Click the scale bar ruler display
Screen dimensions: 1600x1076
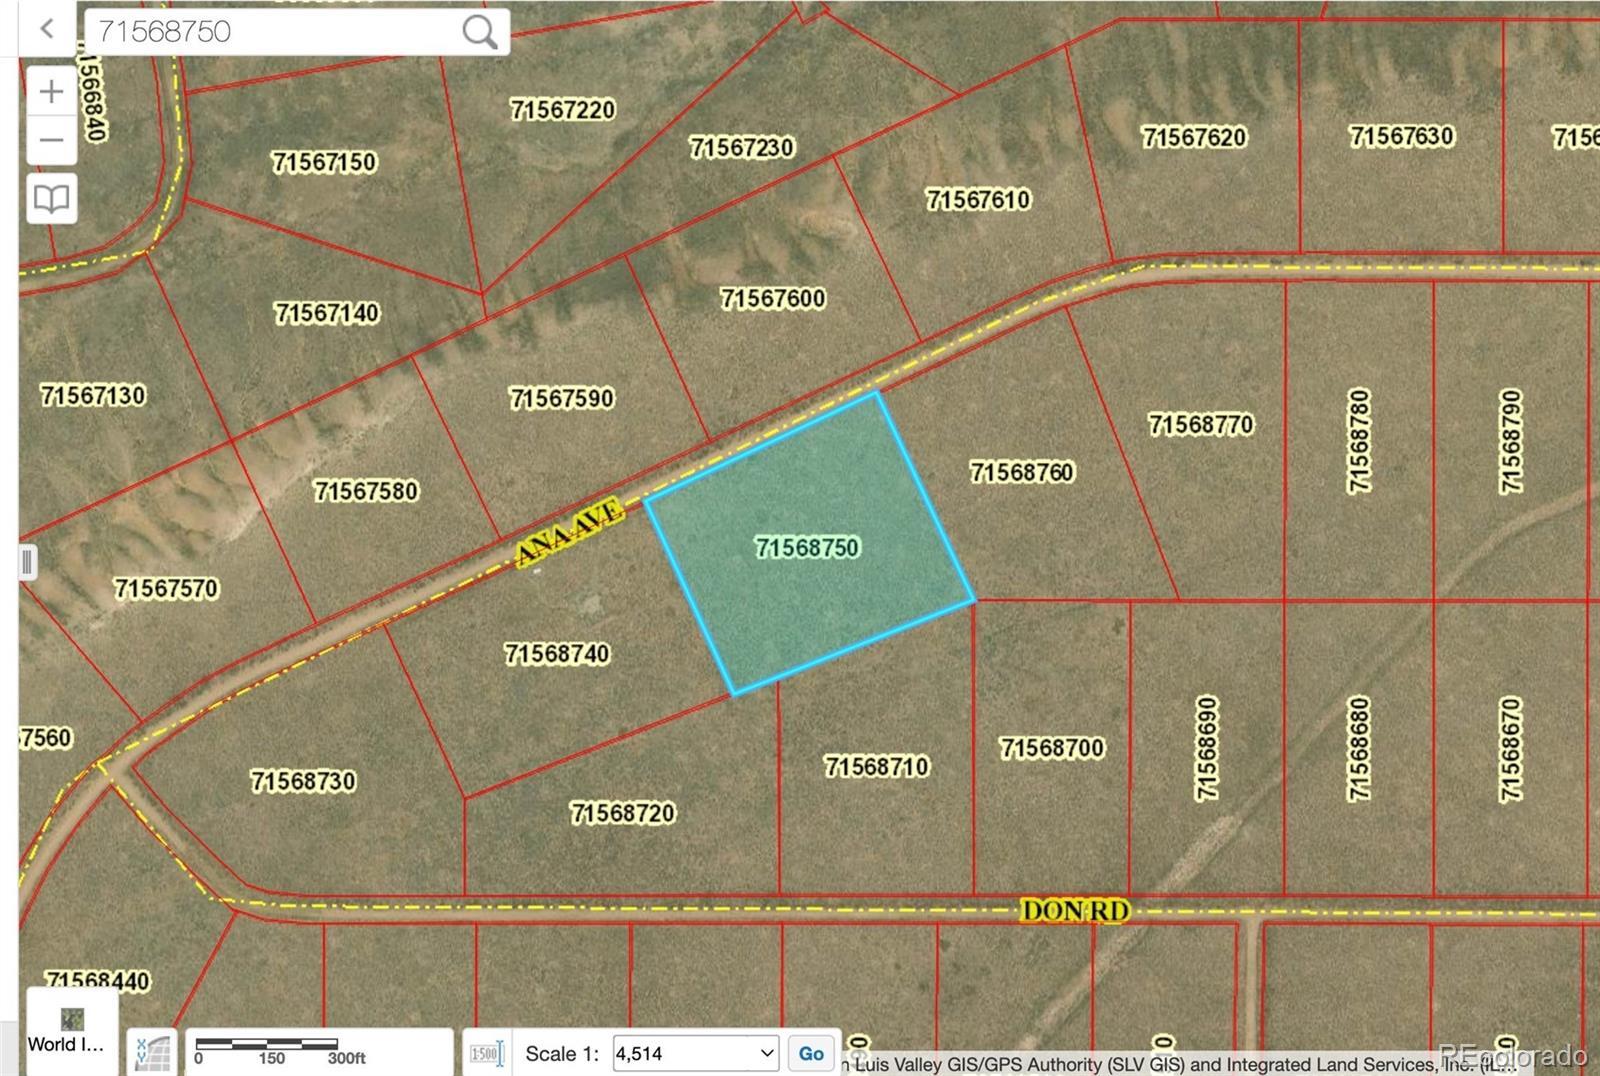(x=282, y=1051)
